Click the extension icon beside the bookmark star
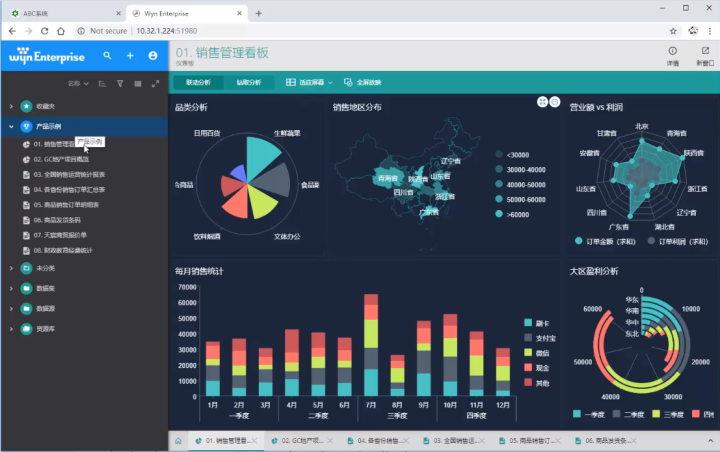 point(693,31)
